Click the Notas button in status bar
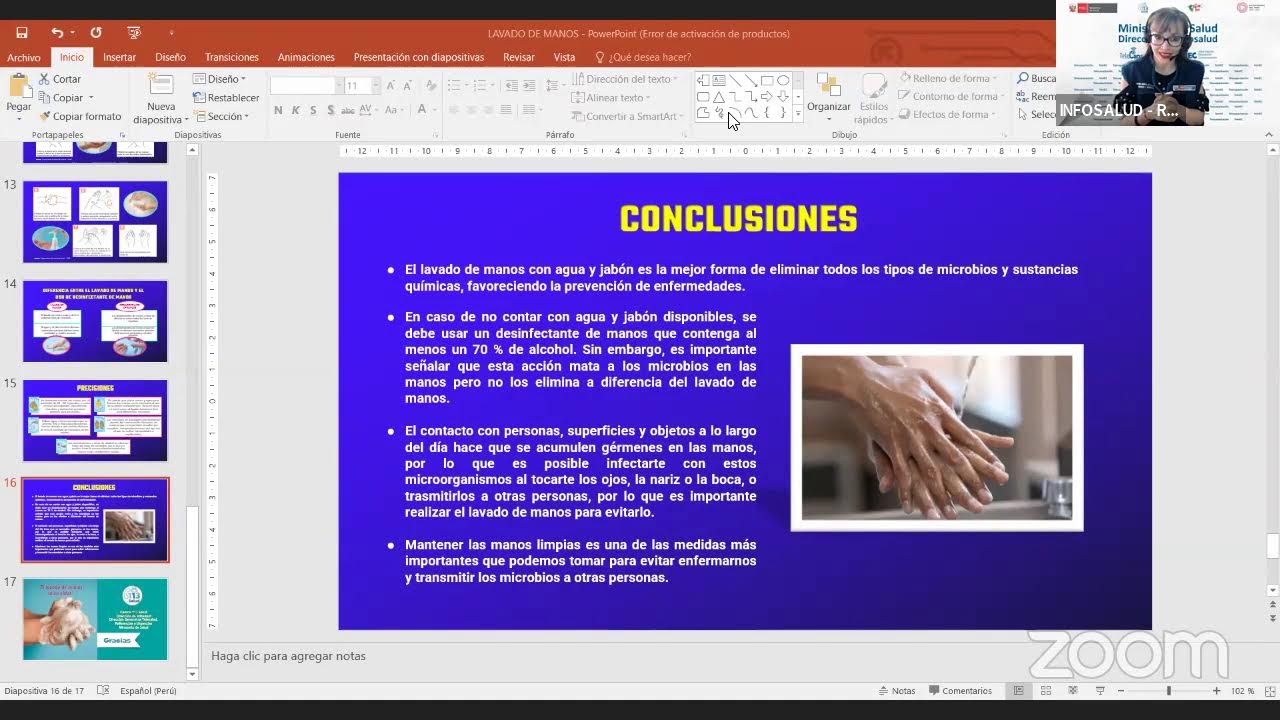Image resolution: width=1280 pixels, height=720 pixels. (897, 691)
